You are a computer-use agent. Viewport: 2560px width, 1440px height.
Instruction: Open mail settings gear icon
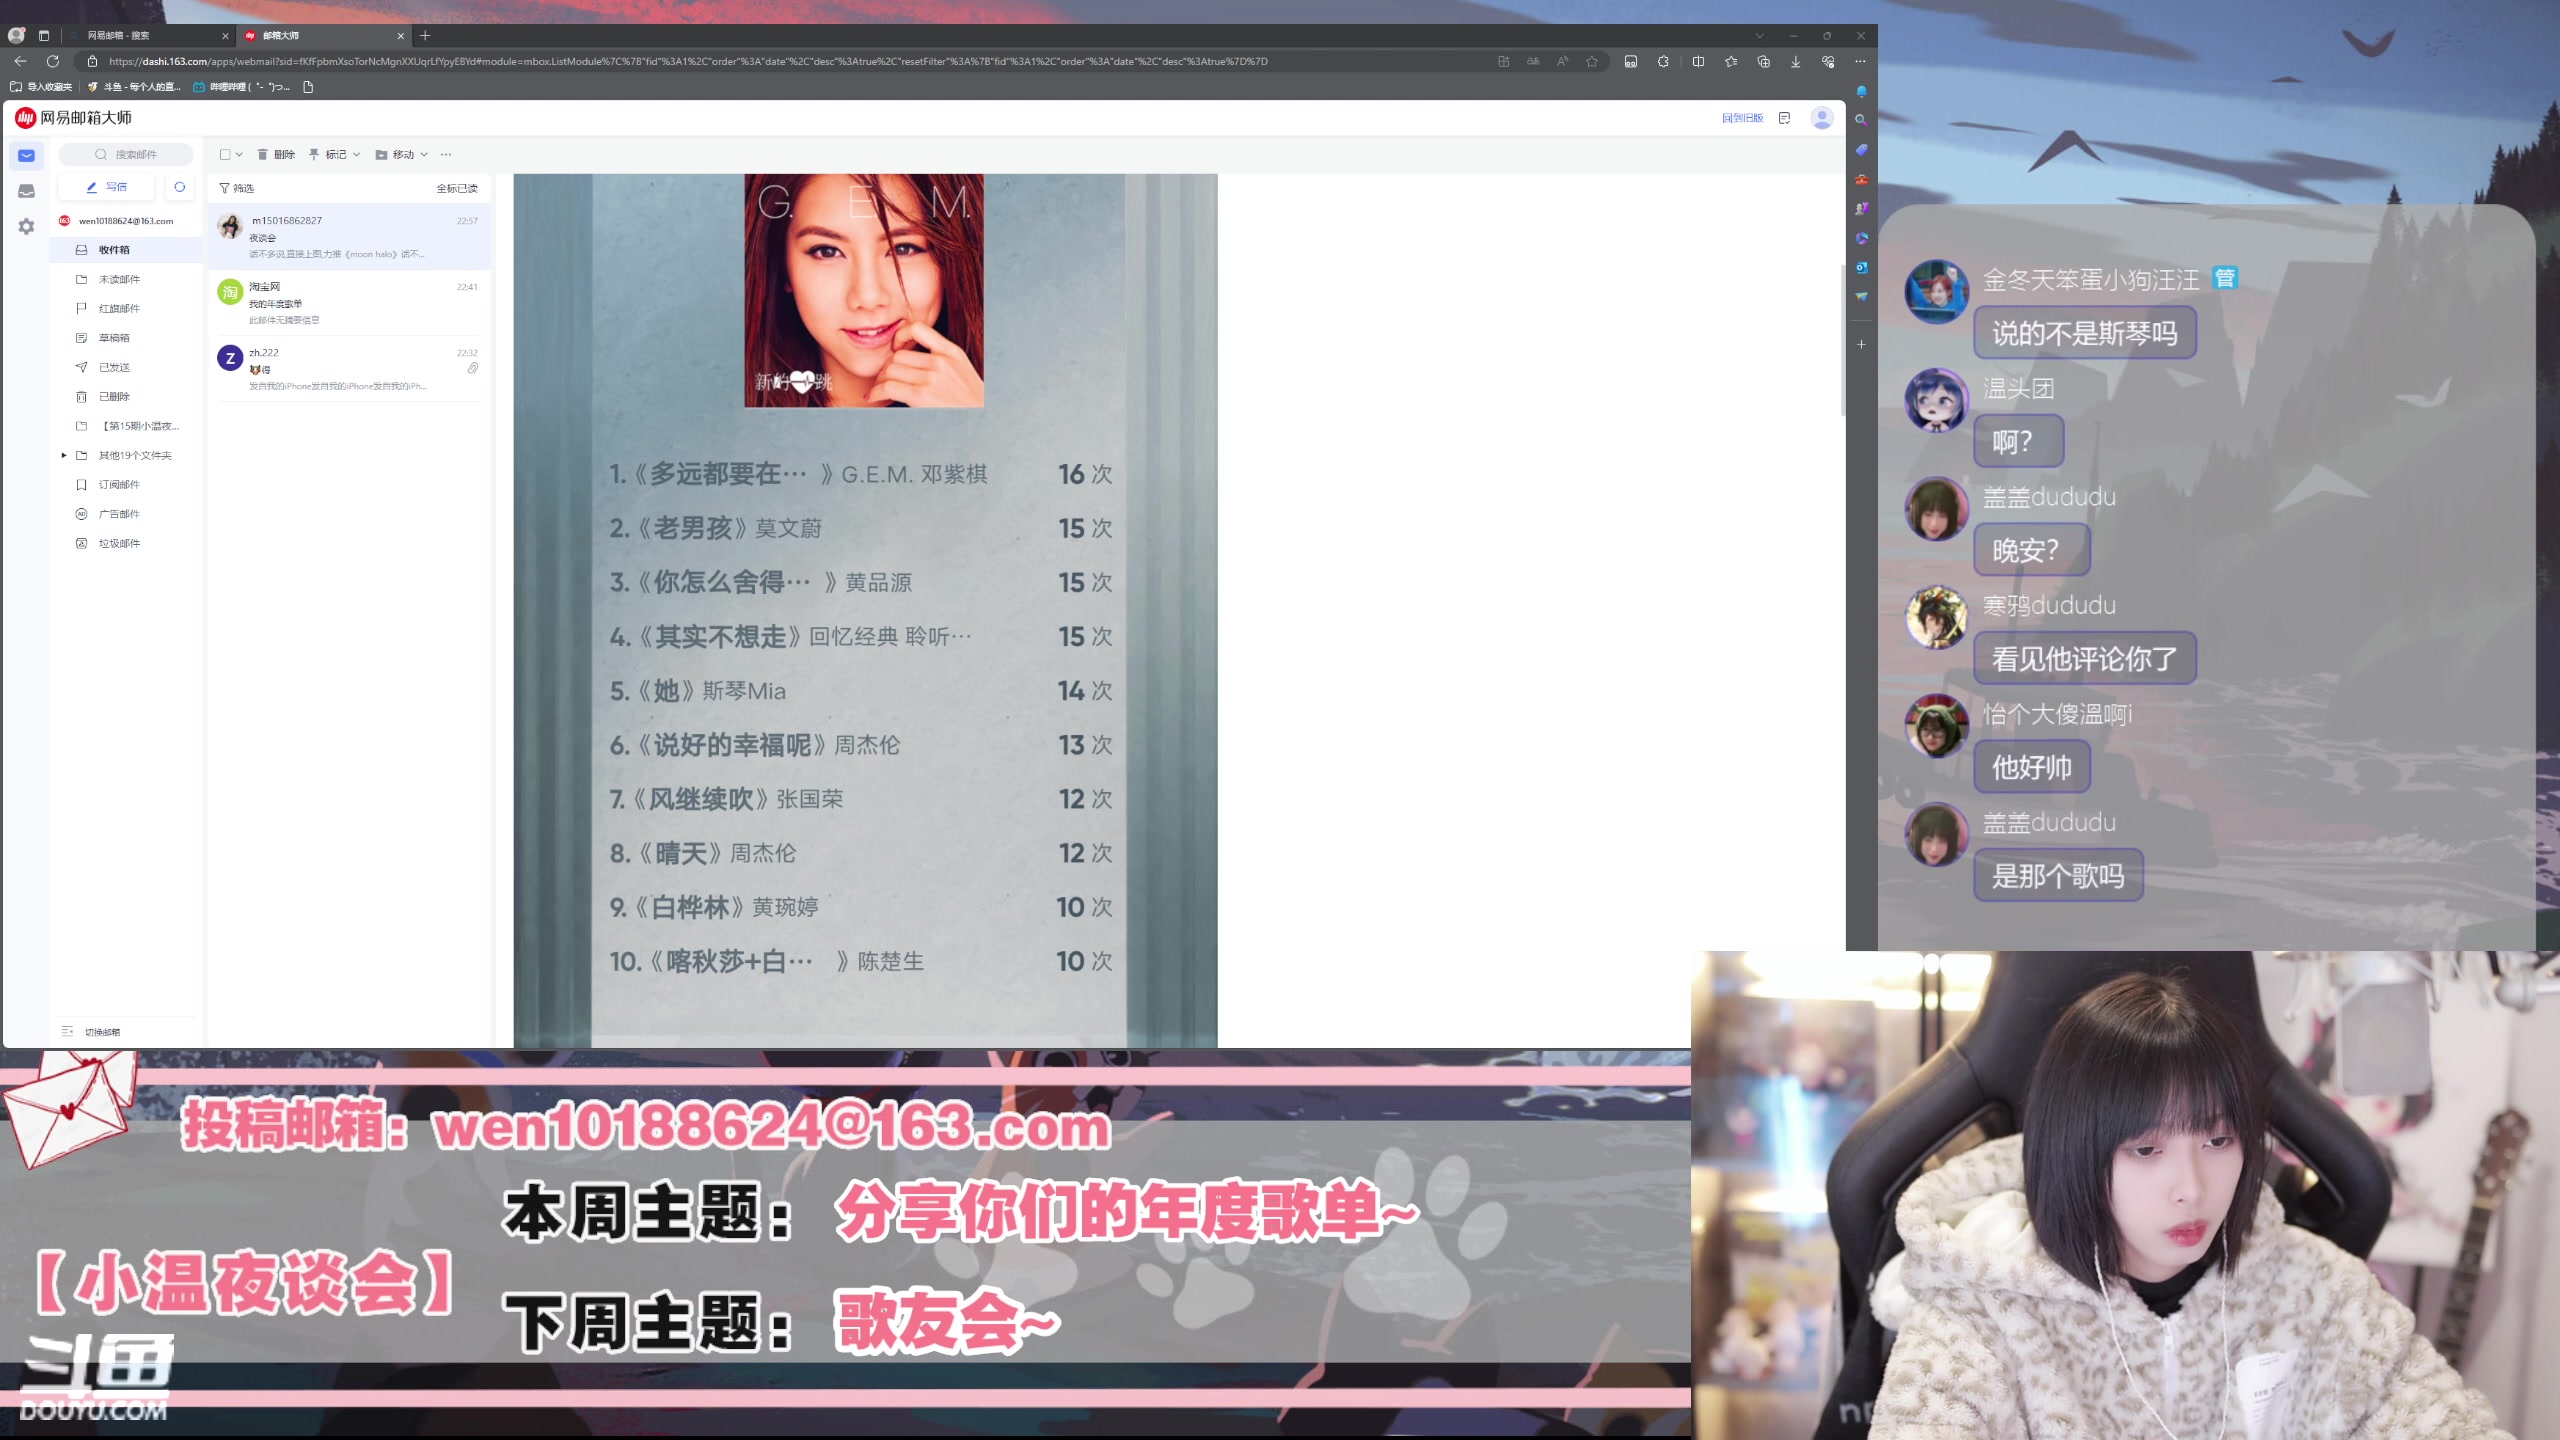26,227
